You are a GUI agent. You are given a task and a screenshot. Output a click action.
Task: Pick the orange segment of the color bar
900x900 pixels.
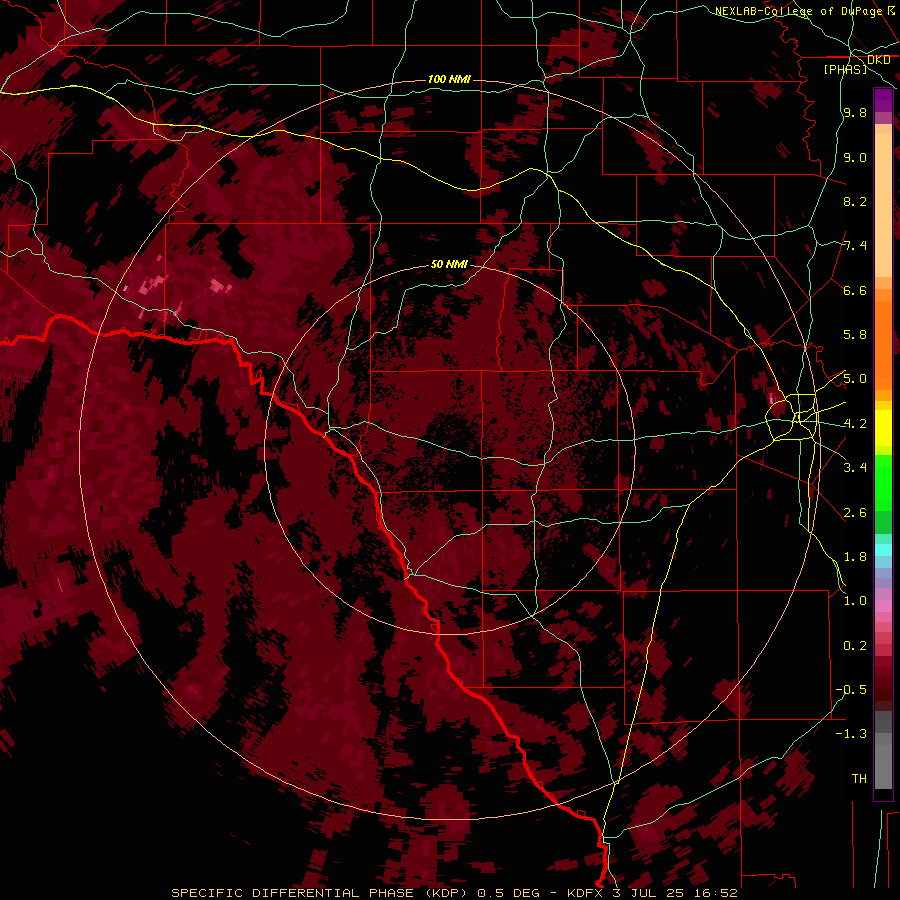coord(883,344)
